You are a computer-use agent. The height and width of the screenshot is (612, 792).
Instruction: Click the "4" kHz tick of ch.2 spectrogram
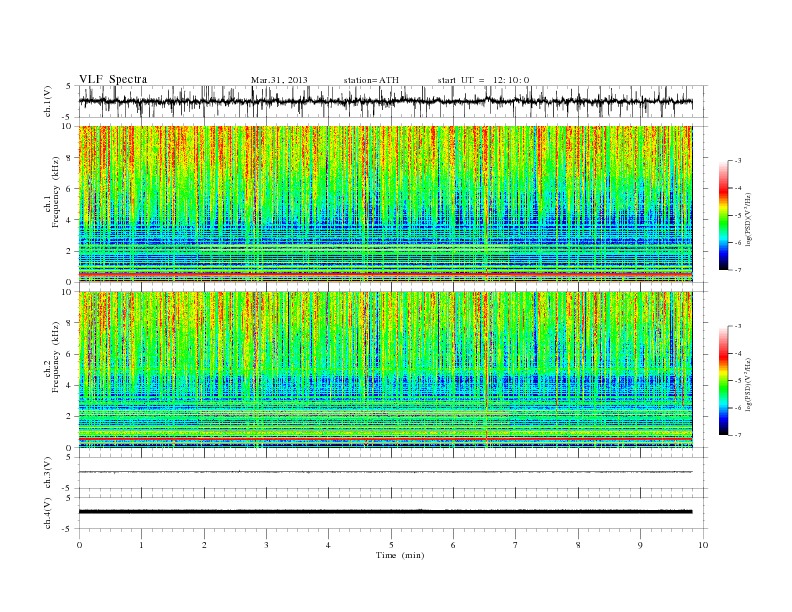(x=70, y=385)
